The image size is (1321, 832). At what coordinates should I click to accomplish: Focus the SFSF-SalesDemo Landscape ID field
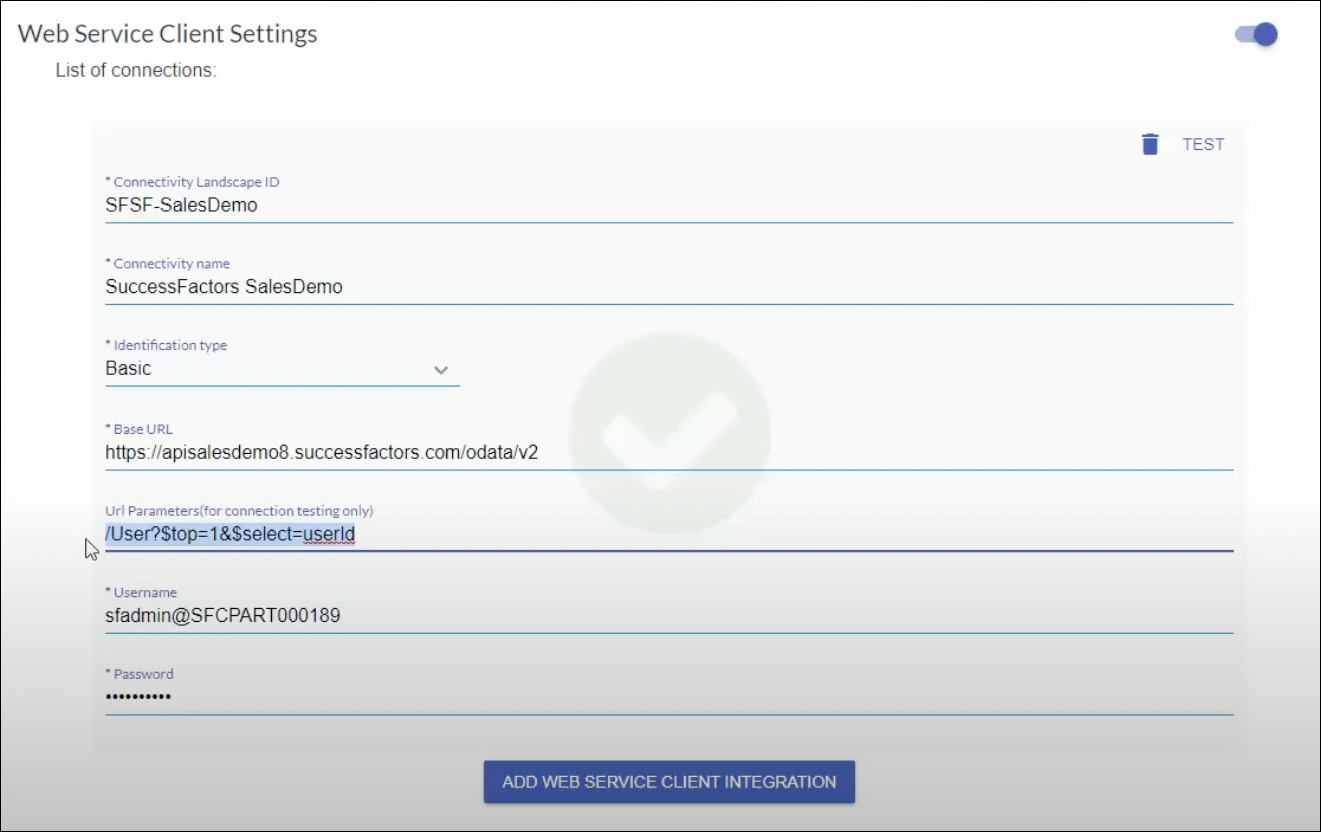point(668,205)
